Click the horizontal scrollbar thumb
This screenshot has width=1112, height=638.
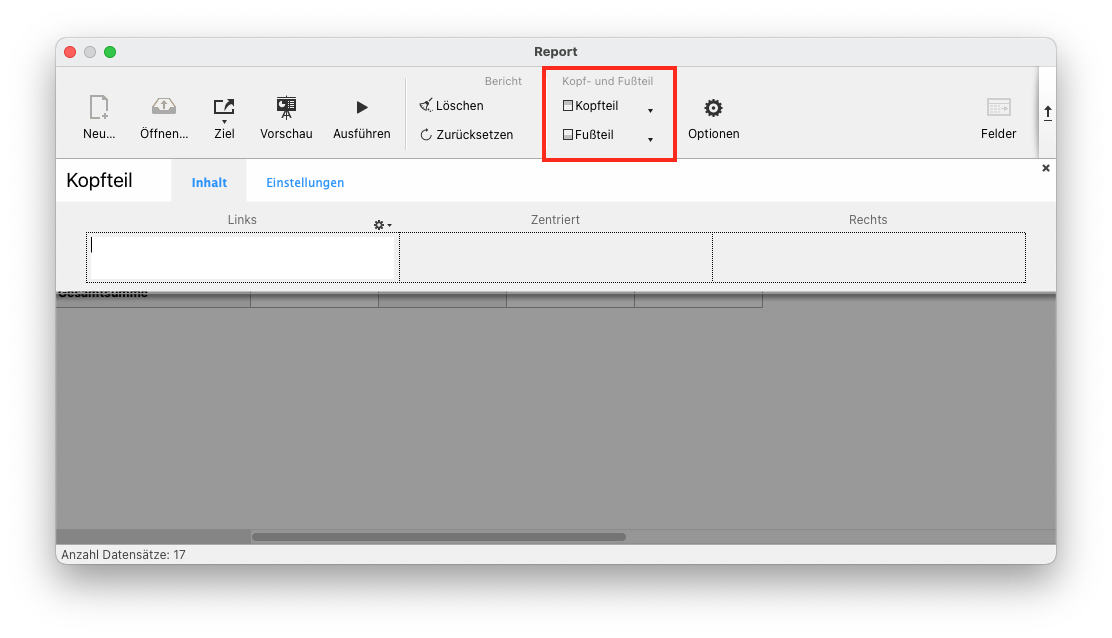(x=438, y=537)
